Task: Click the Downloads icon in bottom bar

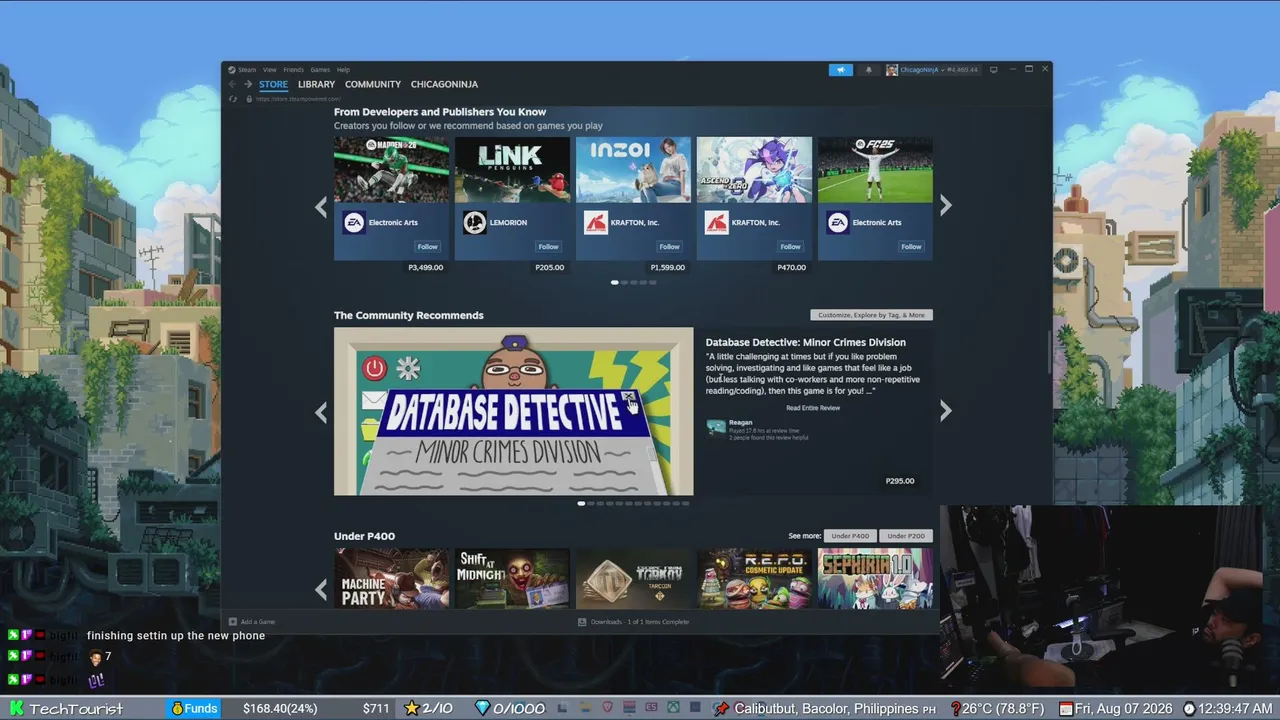Action: coord(582,622)
